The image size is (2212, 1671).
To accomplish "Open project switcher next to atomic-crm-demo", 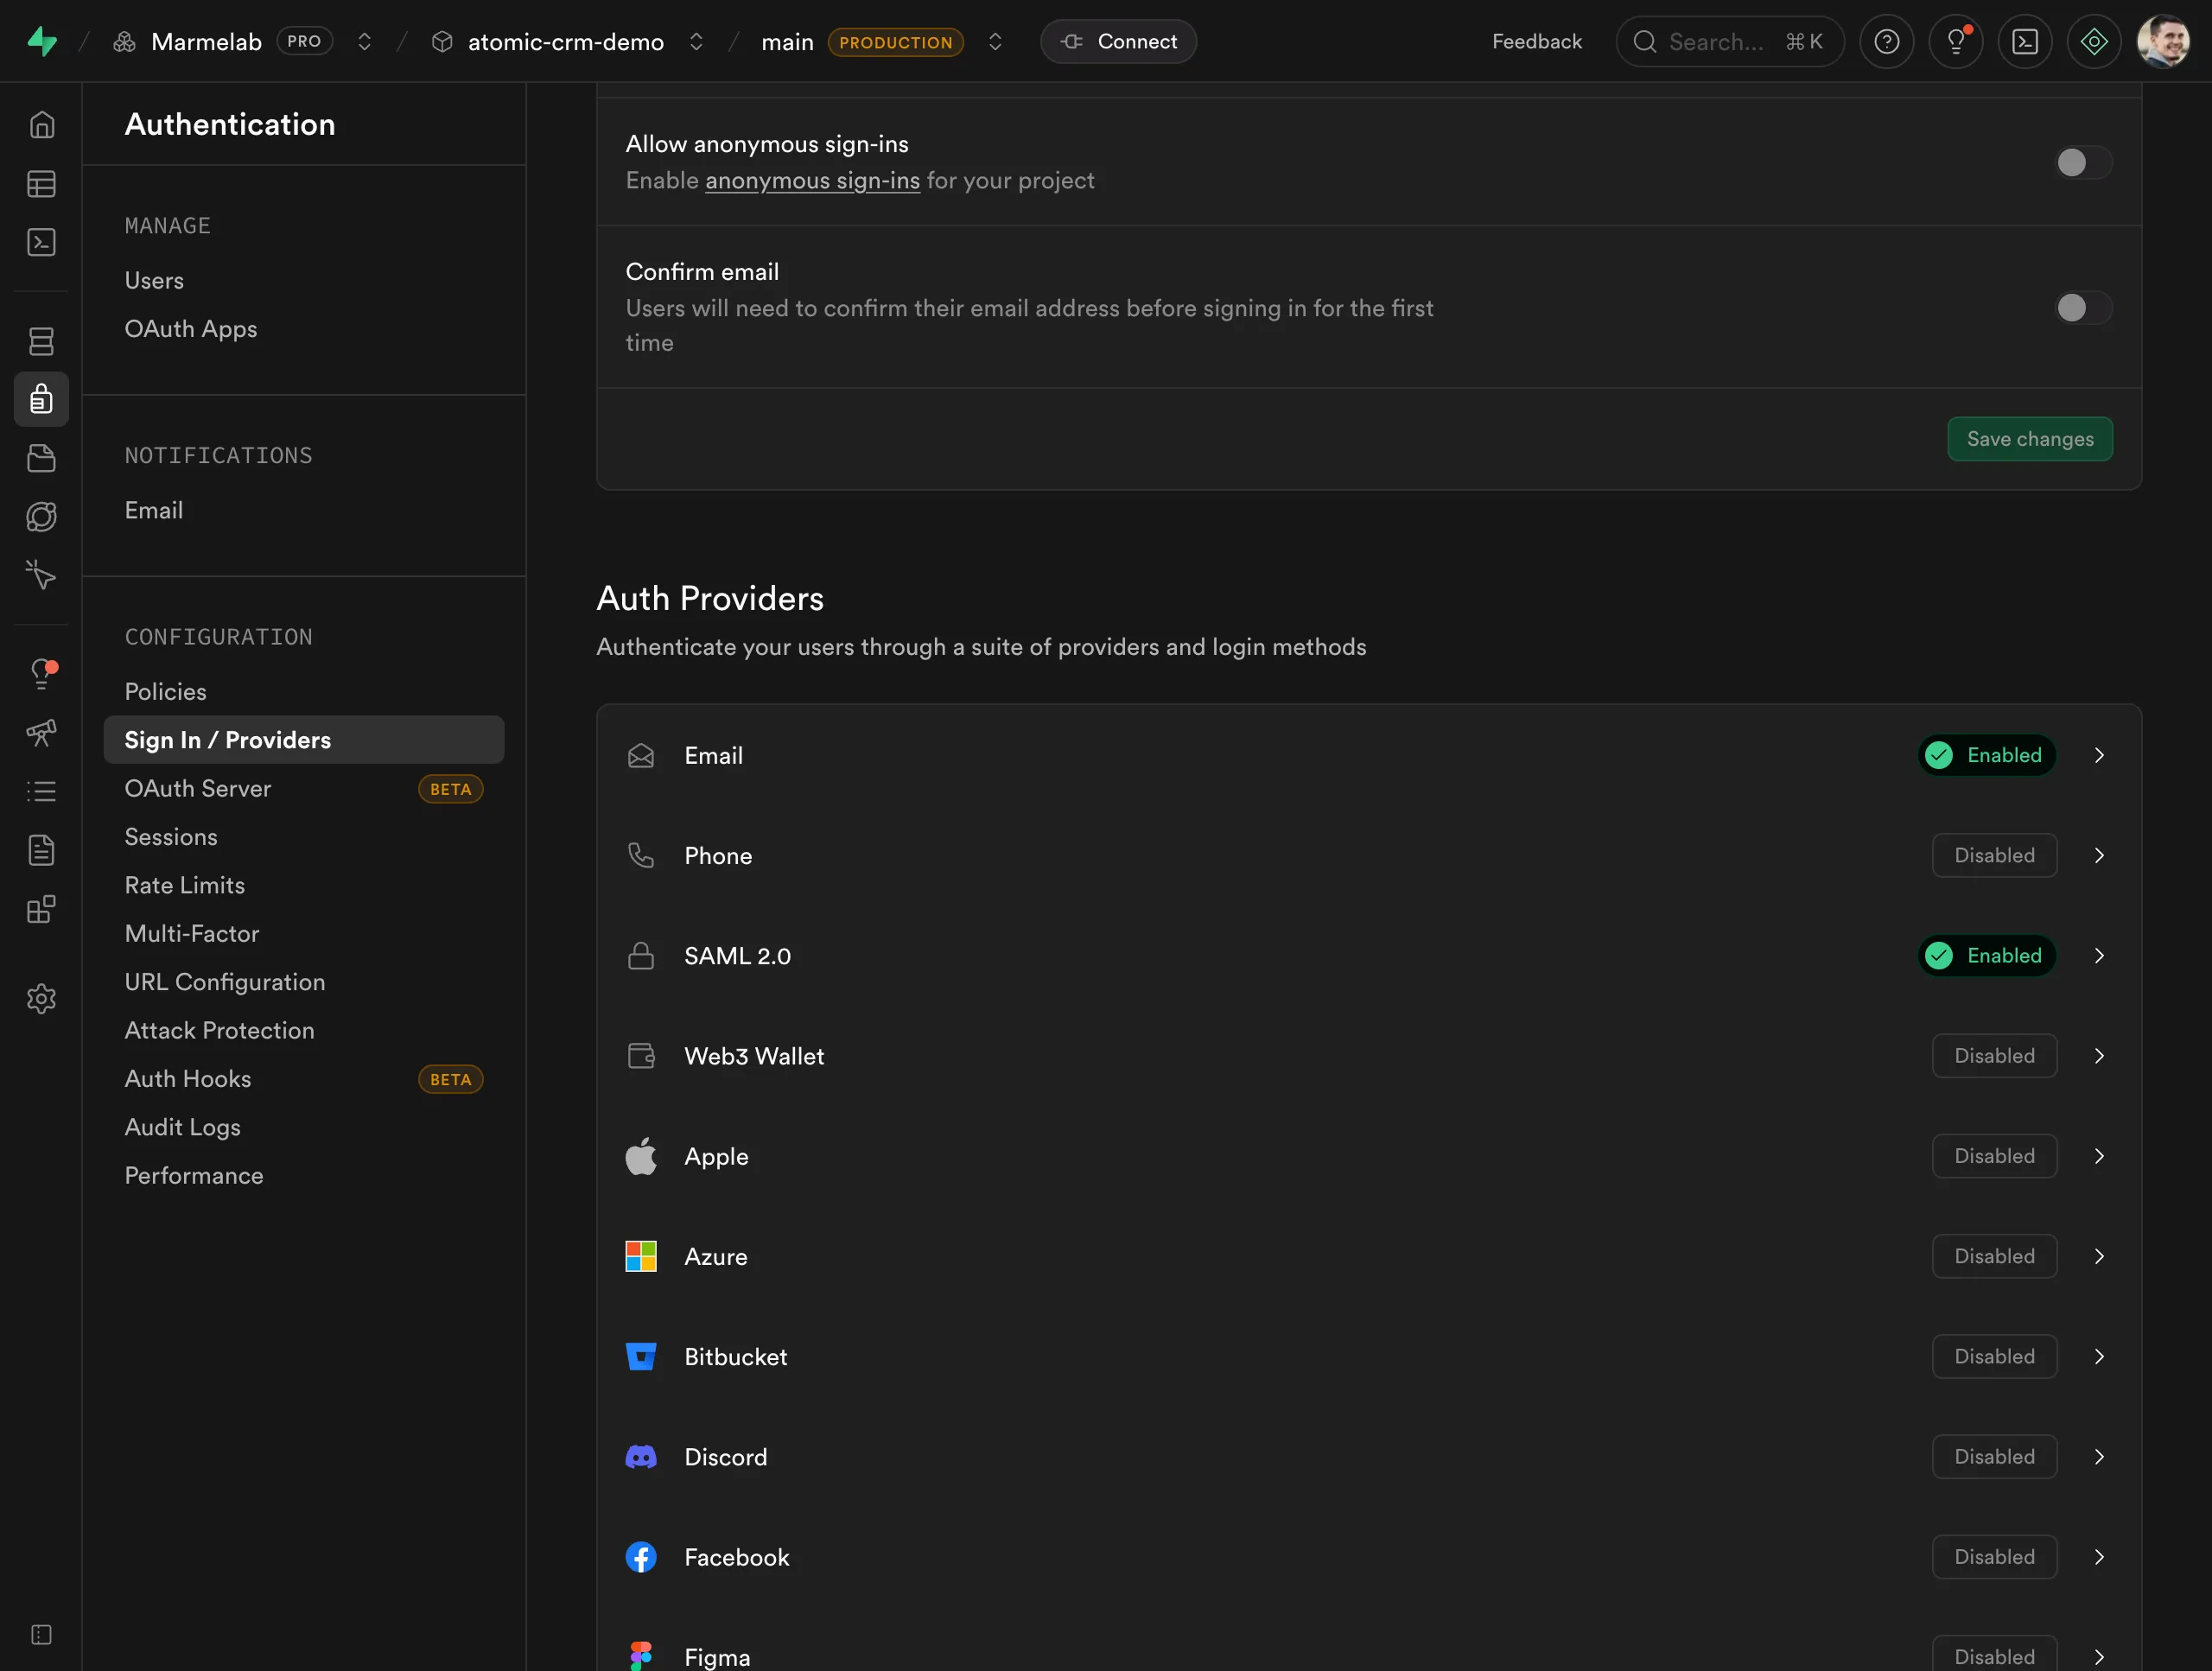I will pos(696,41).
